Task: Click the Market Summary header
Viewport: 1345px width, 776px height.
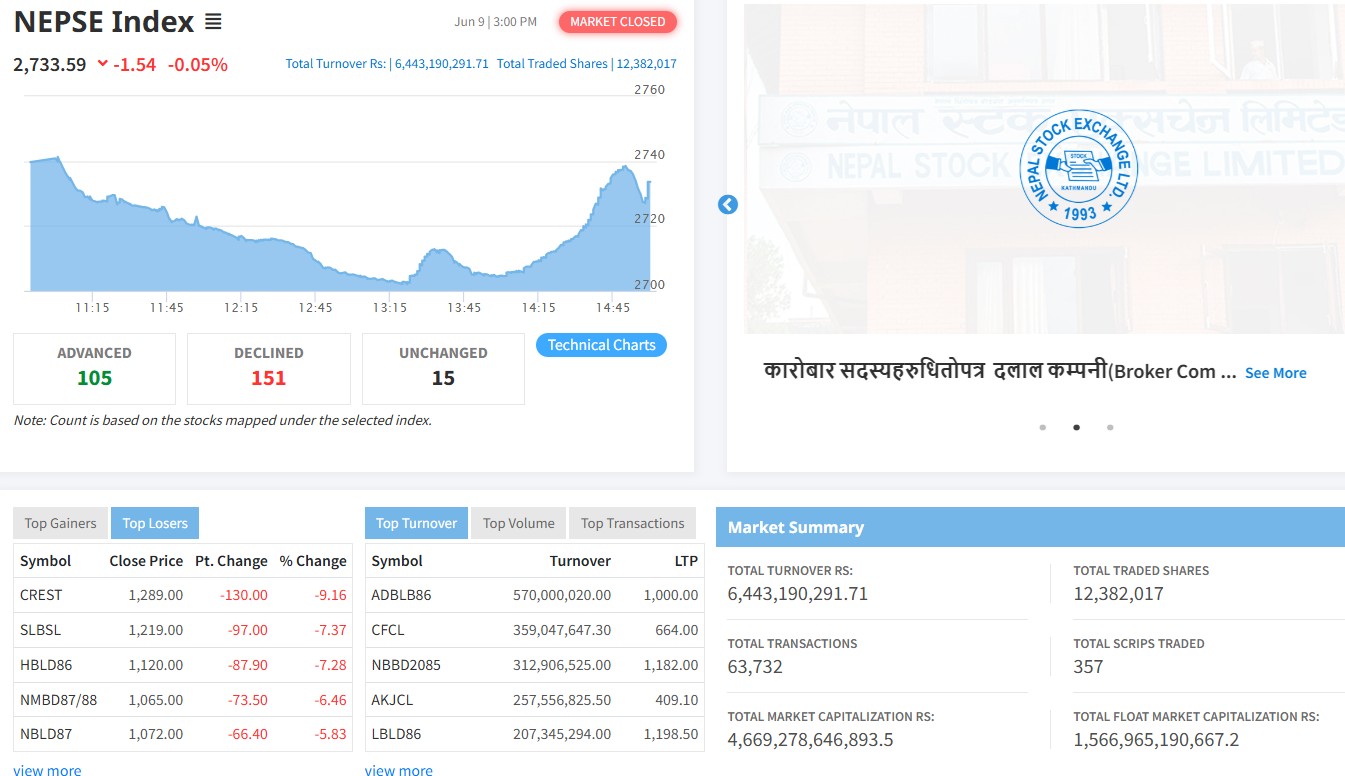Action: coord(1030,527)
